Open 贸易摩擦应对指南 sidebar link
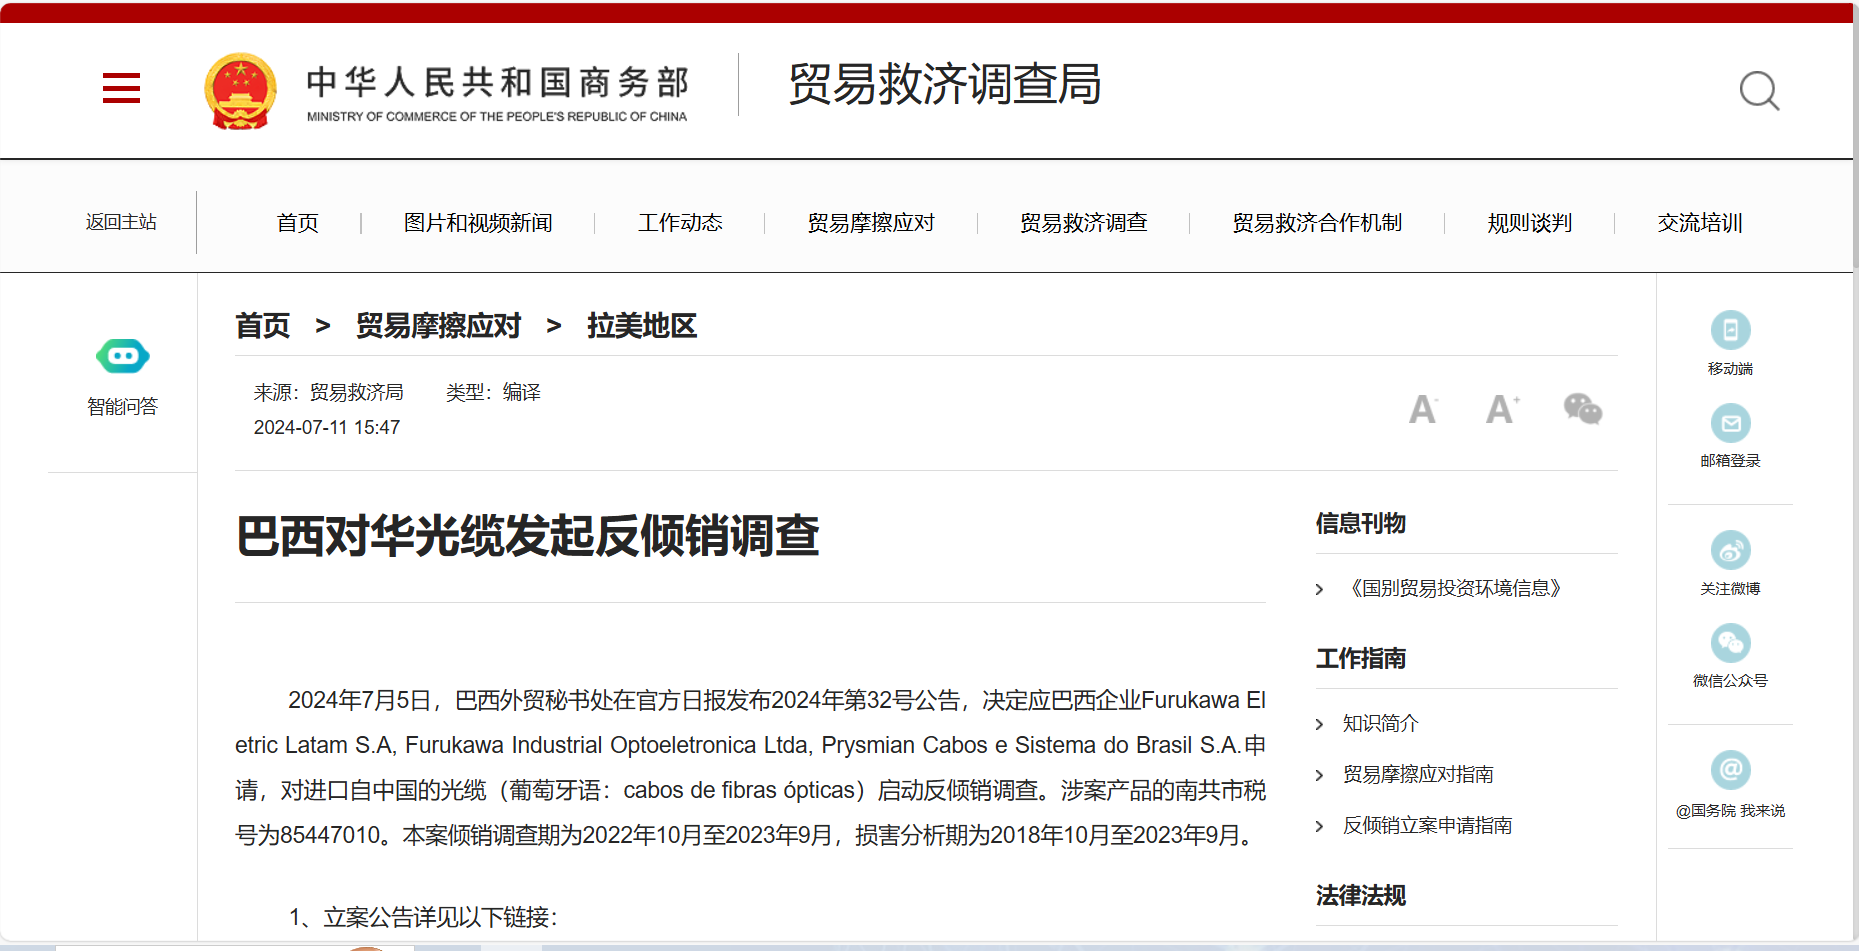 pos(1418,774)
